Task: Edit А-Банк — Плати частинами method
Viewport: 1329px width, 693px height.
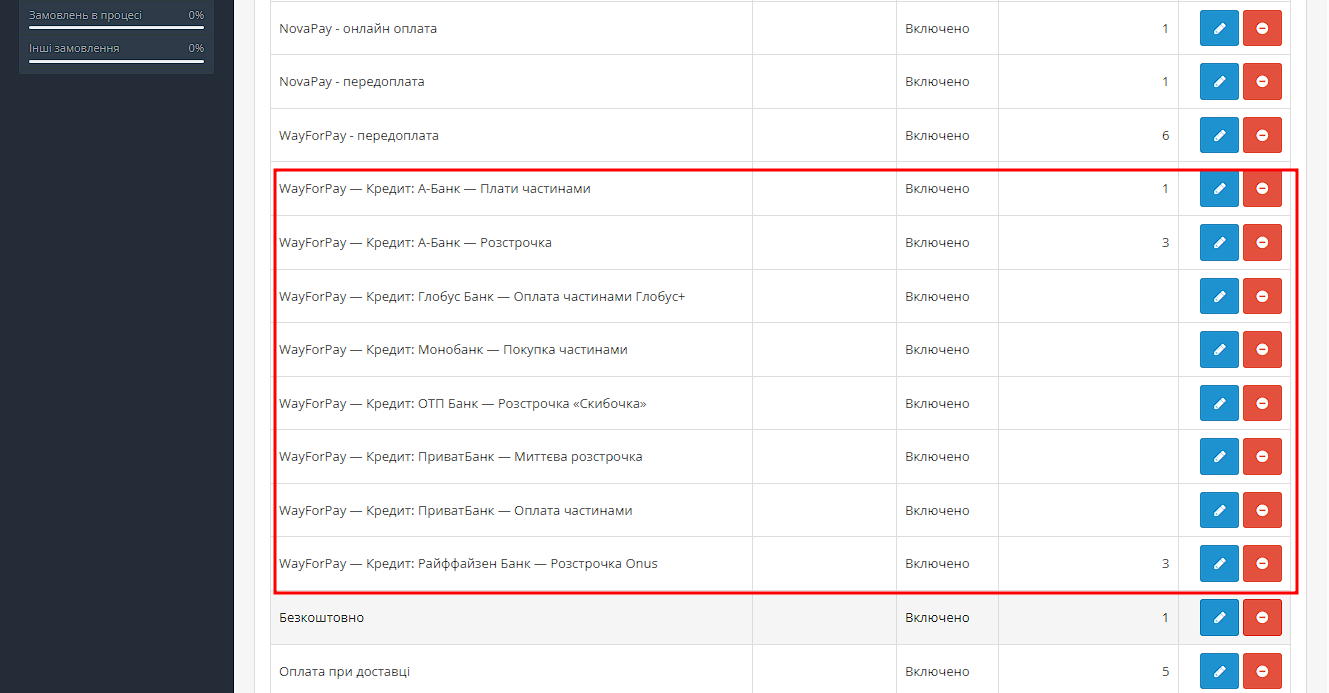Action: click(x=1219, y=189)
